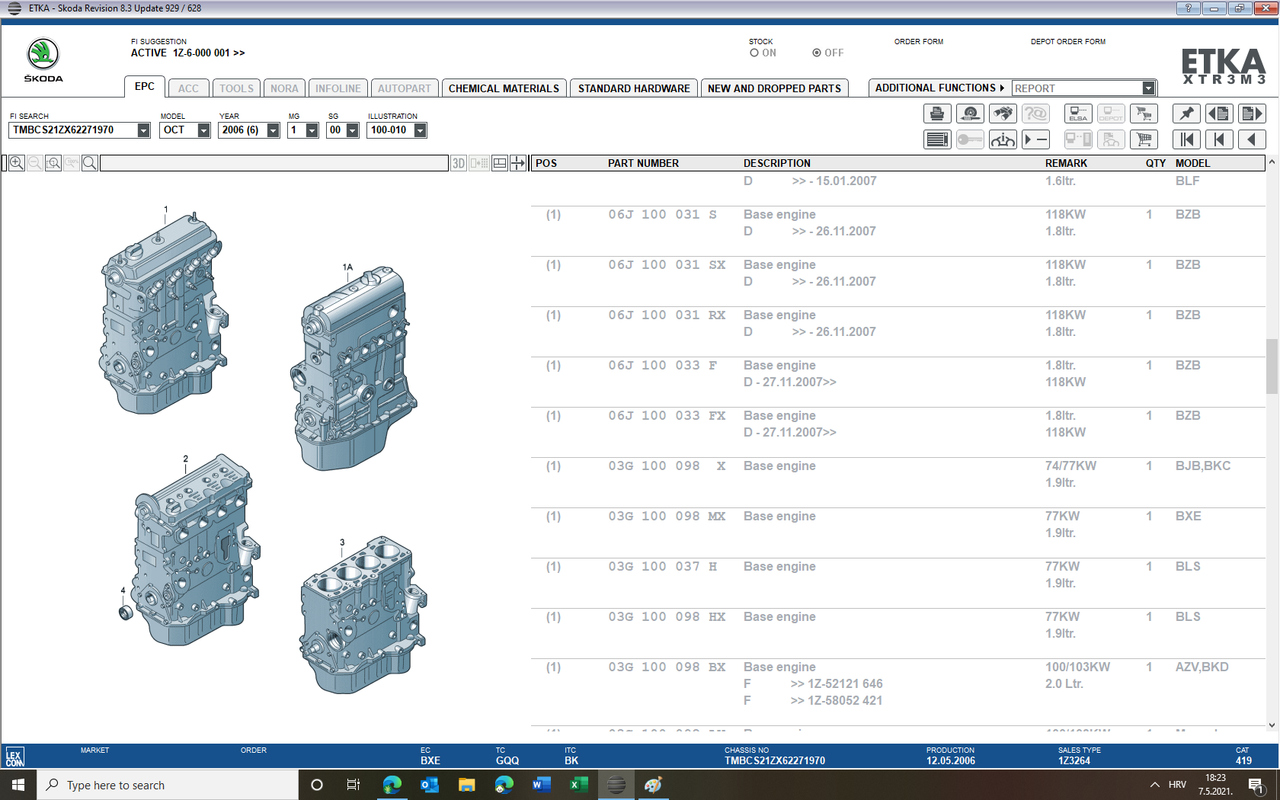Click the arrow-dash collapse icon
The width and height of the screenshot is (1280, 800).
[x=1036, y=140]
